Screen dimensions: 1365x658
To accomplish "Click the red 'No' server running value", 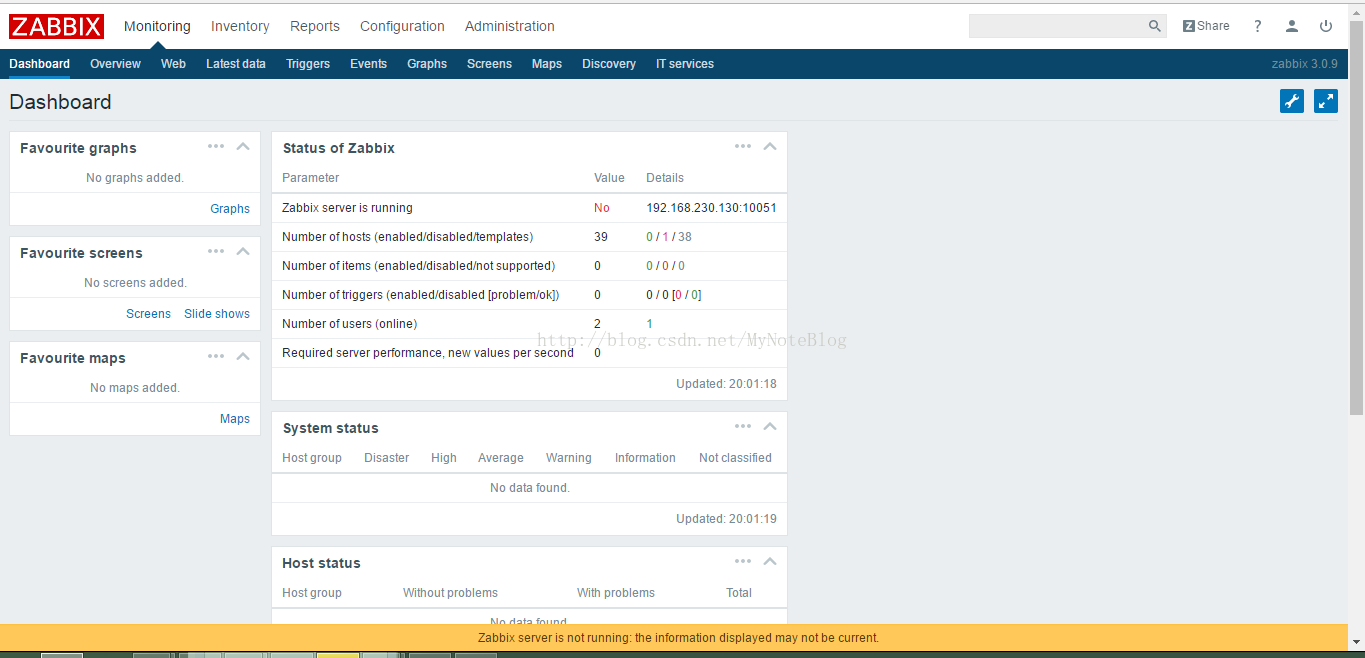I will tap(602, 208).
